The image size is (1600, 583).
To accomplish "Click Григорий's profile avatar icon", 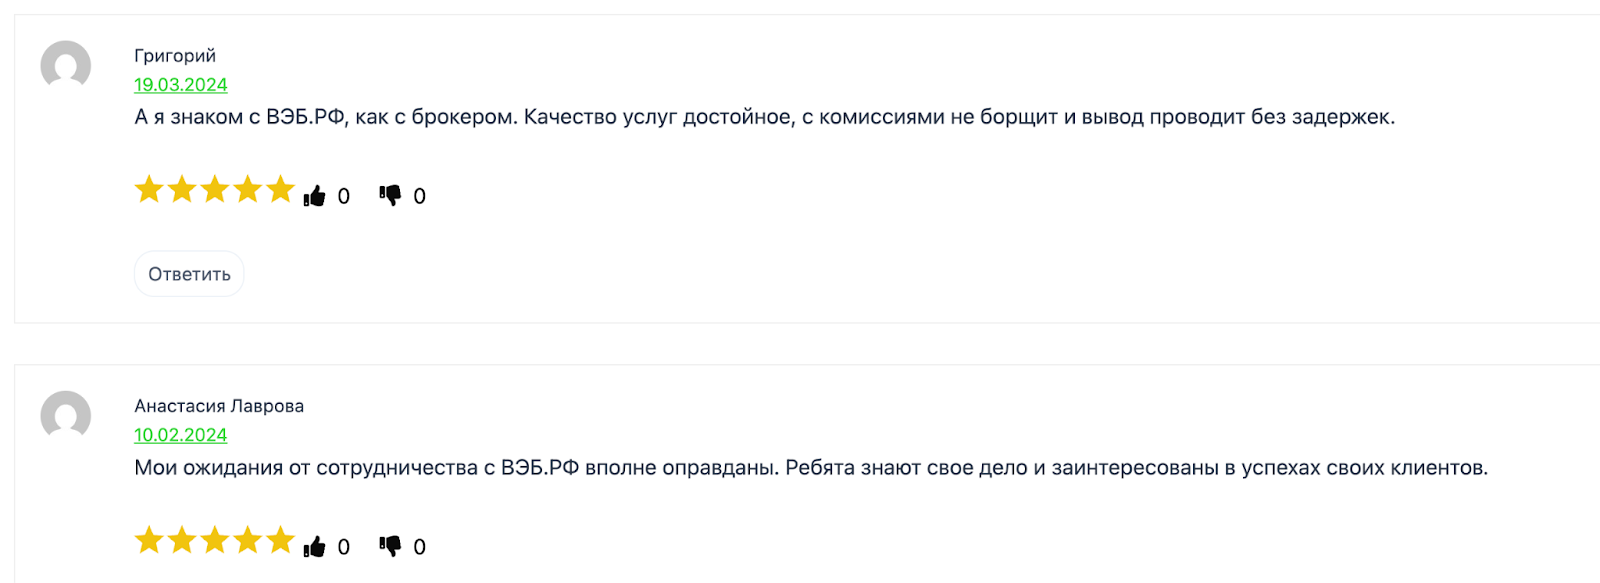I will (x=66, y=66).
